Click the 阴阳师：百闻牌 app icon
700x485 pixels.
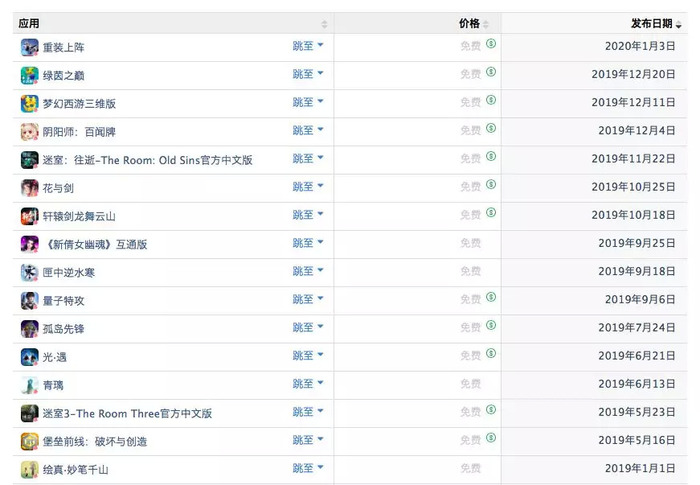pos(29,131)
